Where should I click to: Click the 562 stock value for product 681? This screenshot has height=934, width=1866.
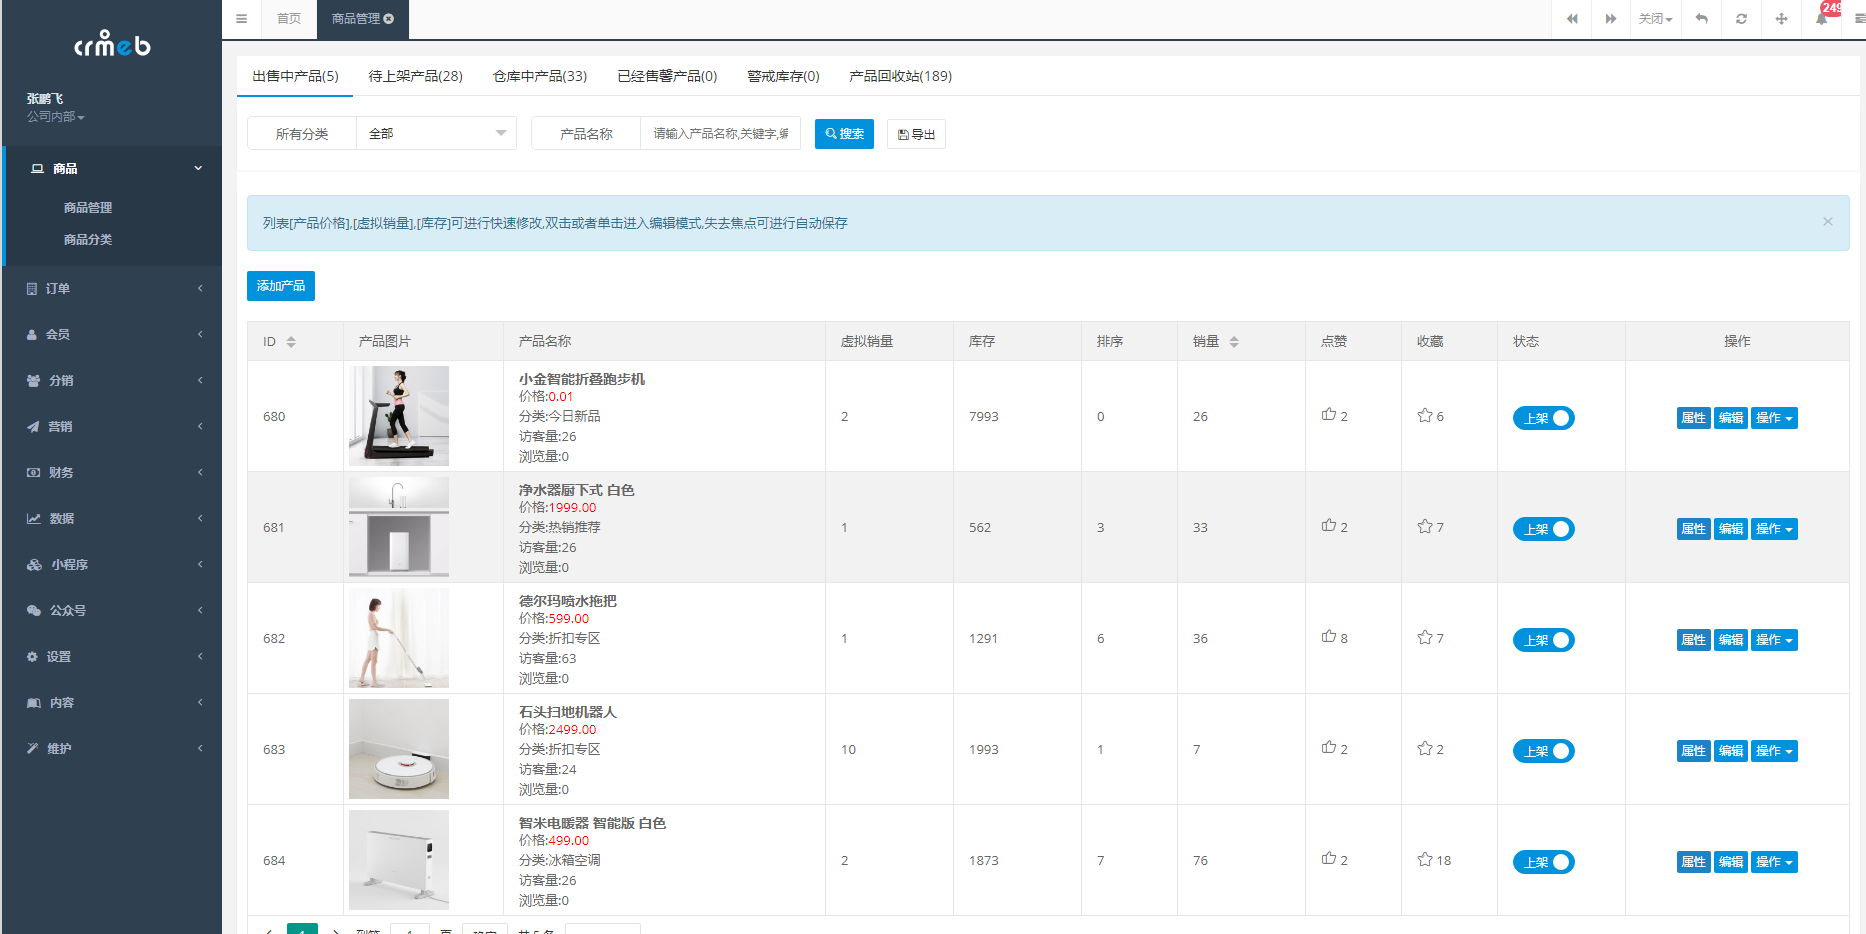(x=980, y=528)
